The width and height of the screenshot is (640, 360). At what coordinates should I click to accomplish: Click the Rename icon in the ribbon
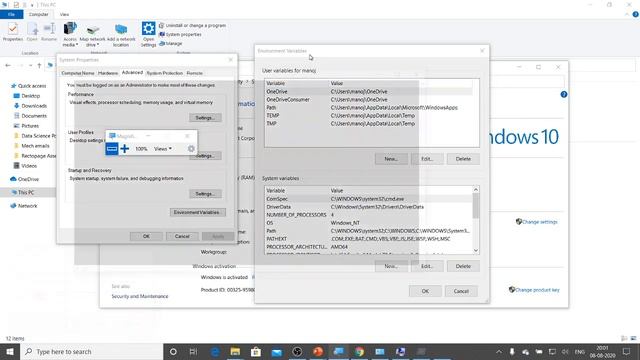click(x=49, y=32)
